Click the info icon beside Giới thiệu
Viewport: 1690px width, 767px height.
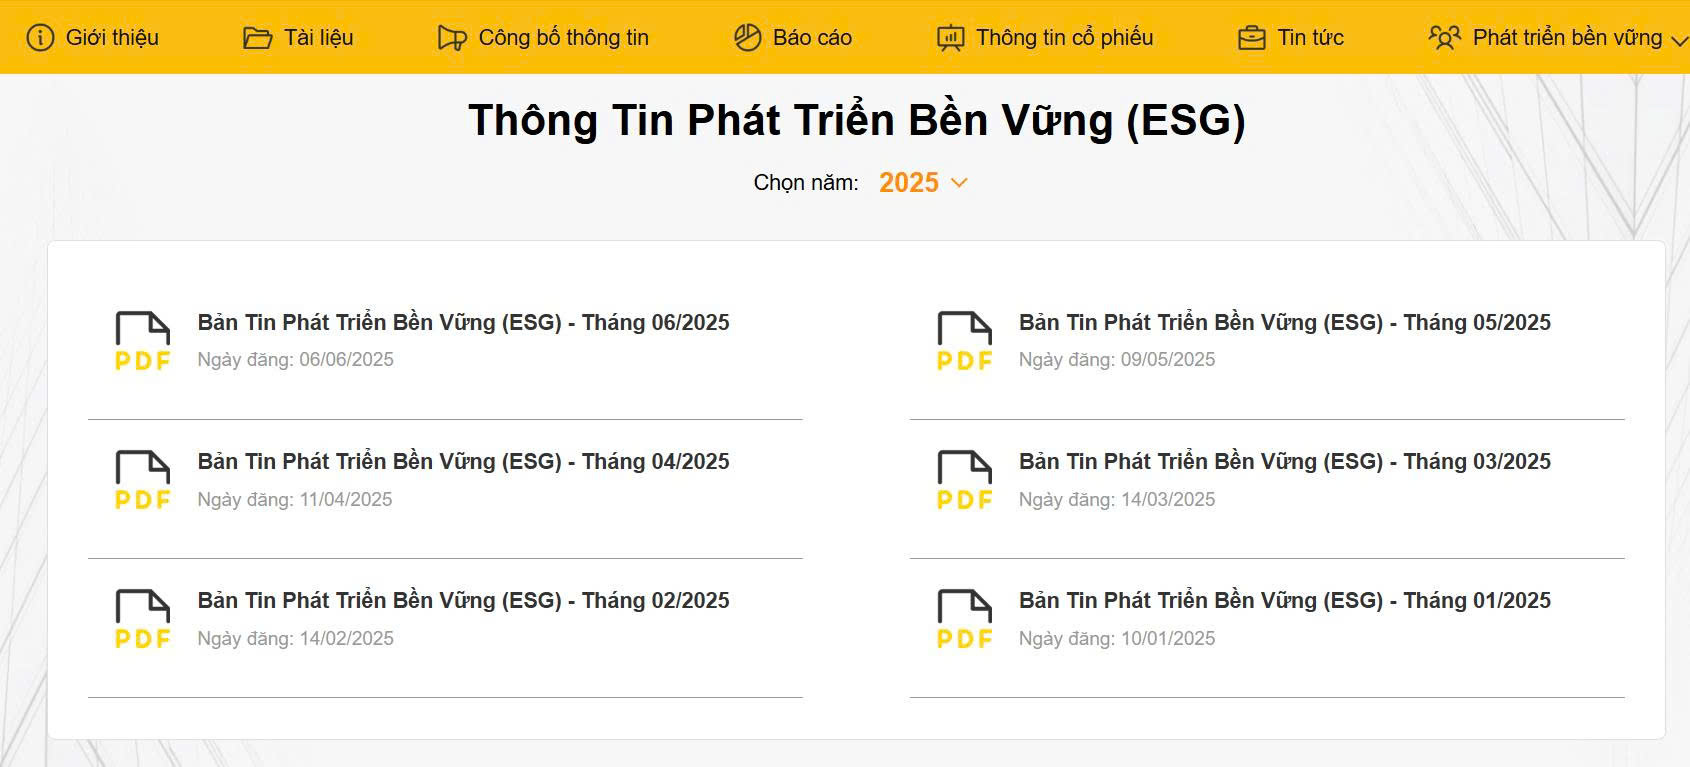coord(40,38)
